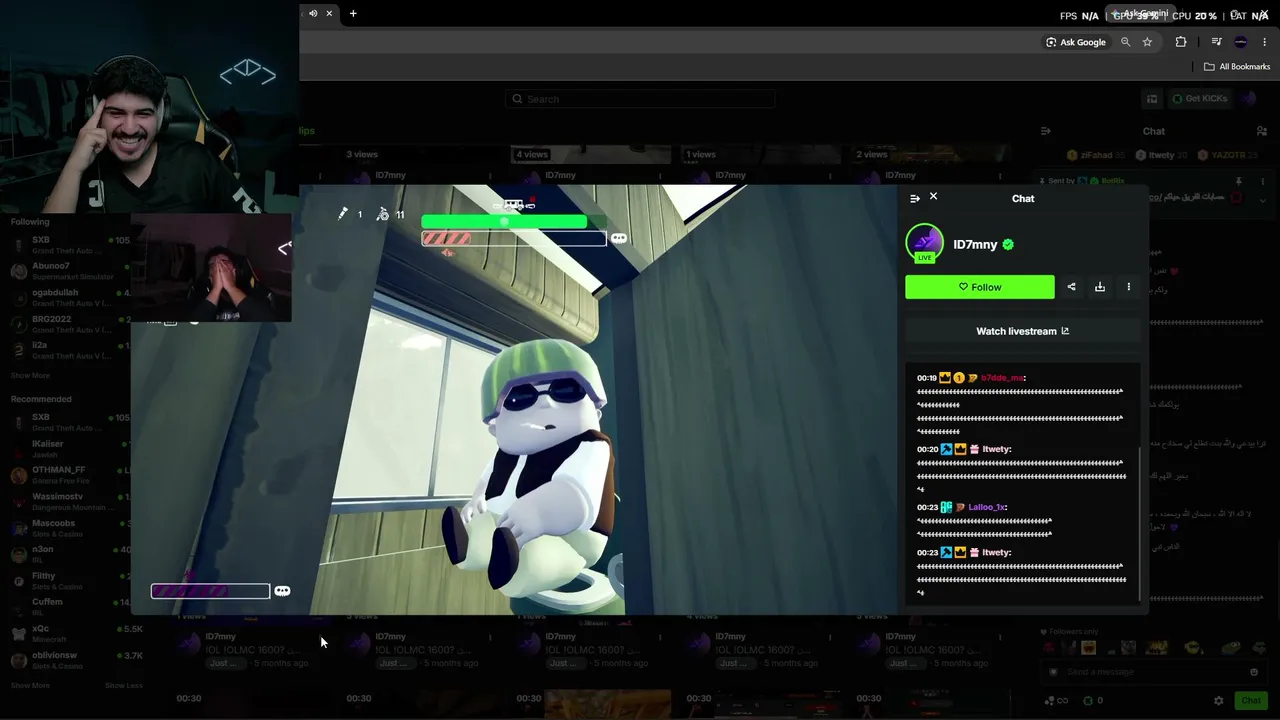Open Lalloo_1x's chat username
This screenshot has width=1280, height=720.
(x=986, y=507)
